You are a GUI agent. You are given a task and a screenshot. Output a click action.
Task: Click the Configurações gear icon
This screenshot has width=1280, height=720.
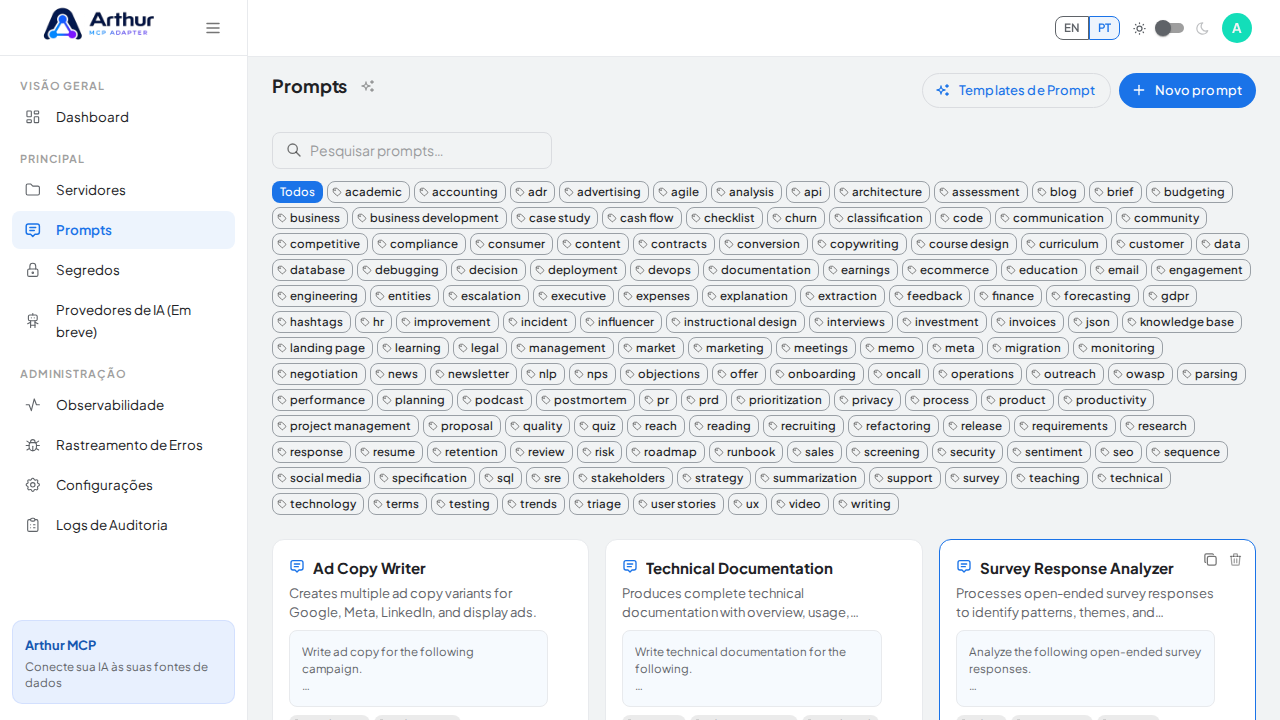click(x=33, y=485)
